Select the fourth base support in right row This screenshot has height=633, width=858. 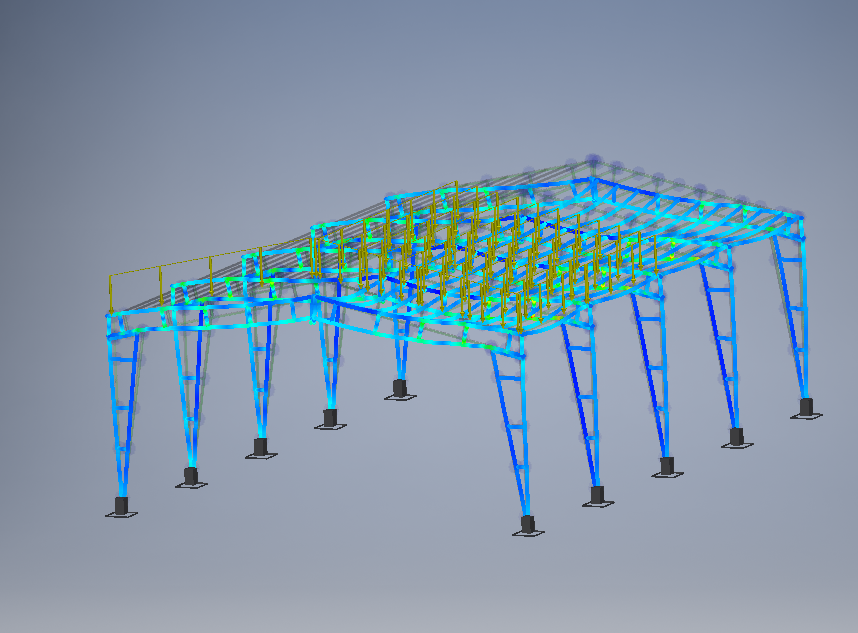click(737, 436)
